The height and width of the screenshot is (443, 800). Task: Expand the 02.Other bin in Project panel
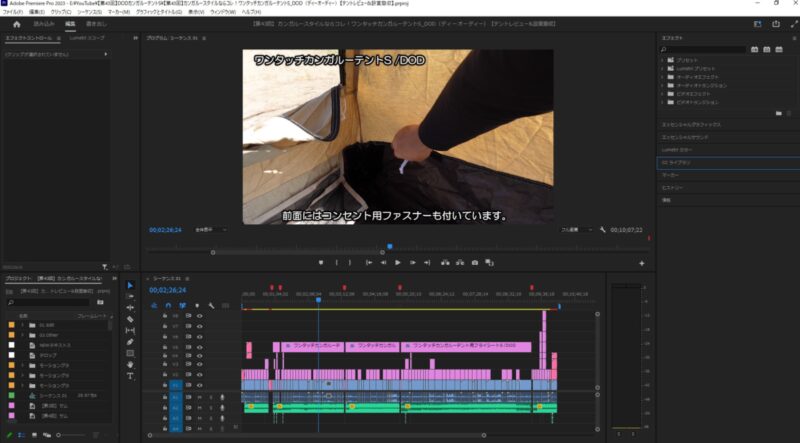click(x=22, y=335)
